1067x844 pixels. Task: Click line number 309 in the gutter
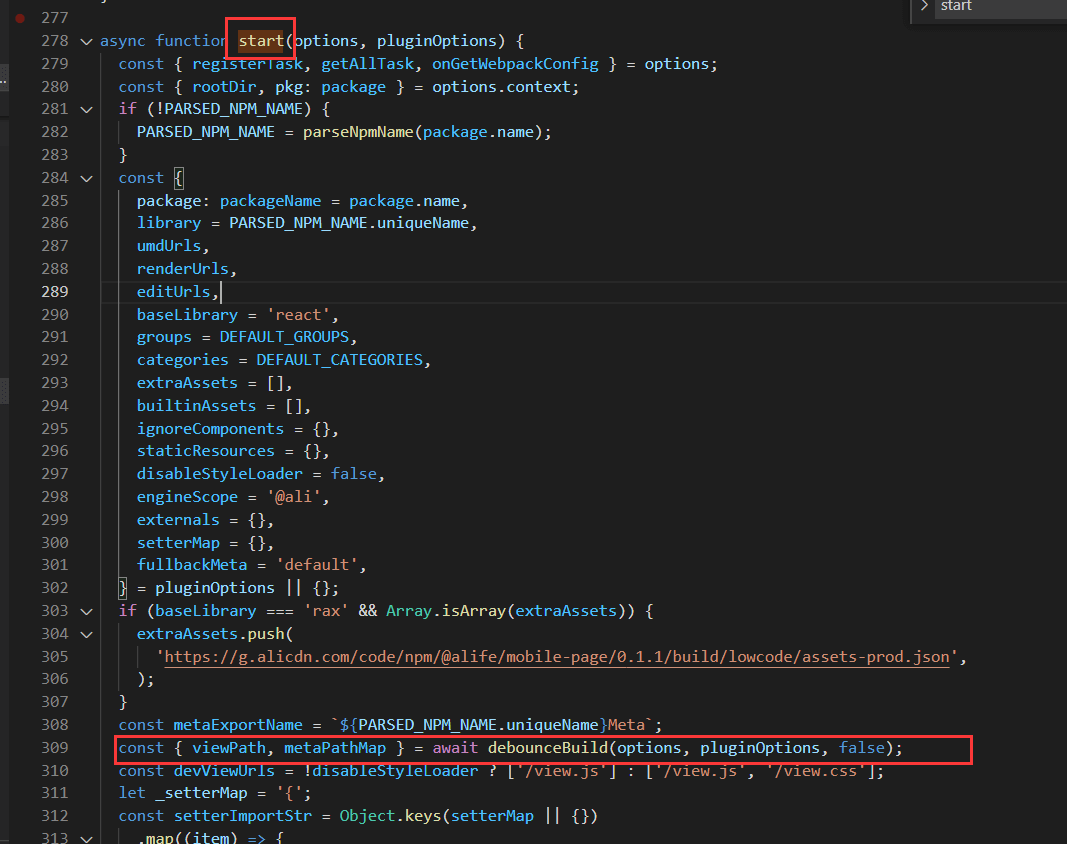55,748
